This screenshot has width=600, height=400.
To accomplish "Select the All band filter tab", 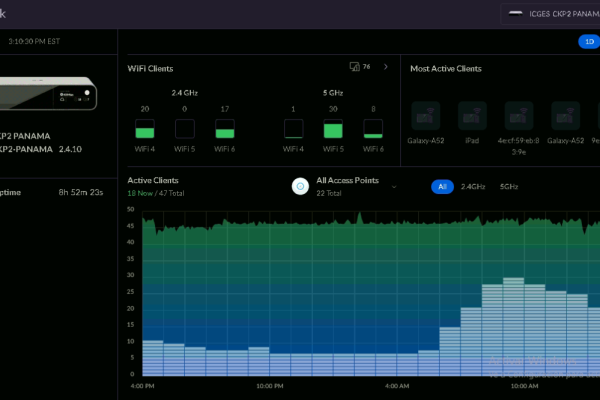I will click(442, 187).
